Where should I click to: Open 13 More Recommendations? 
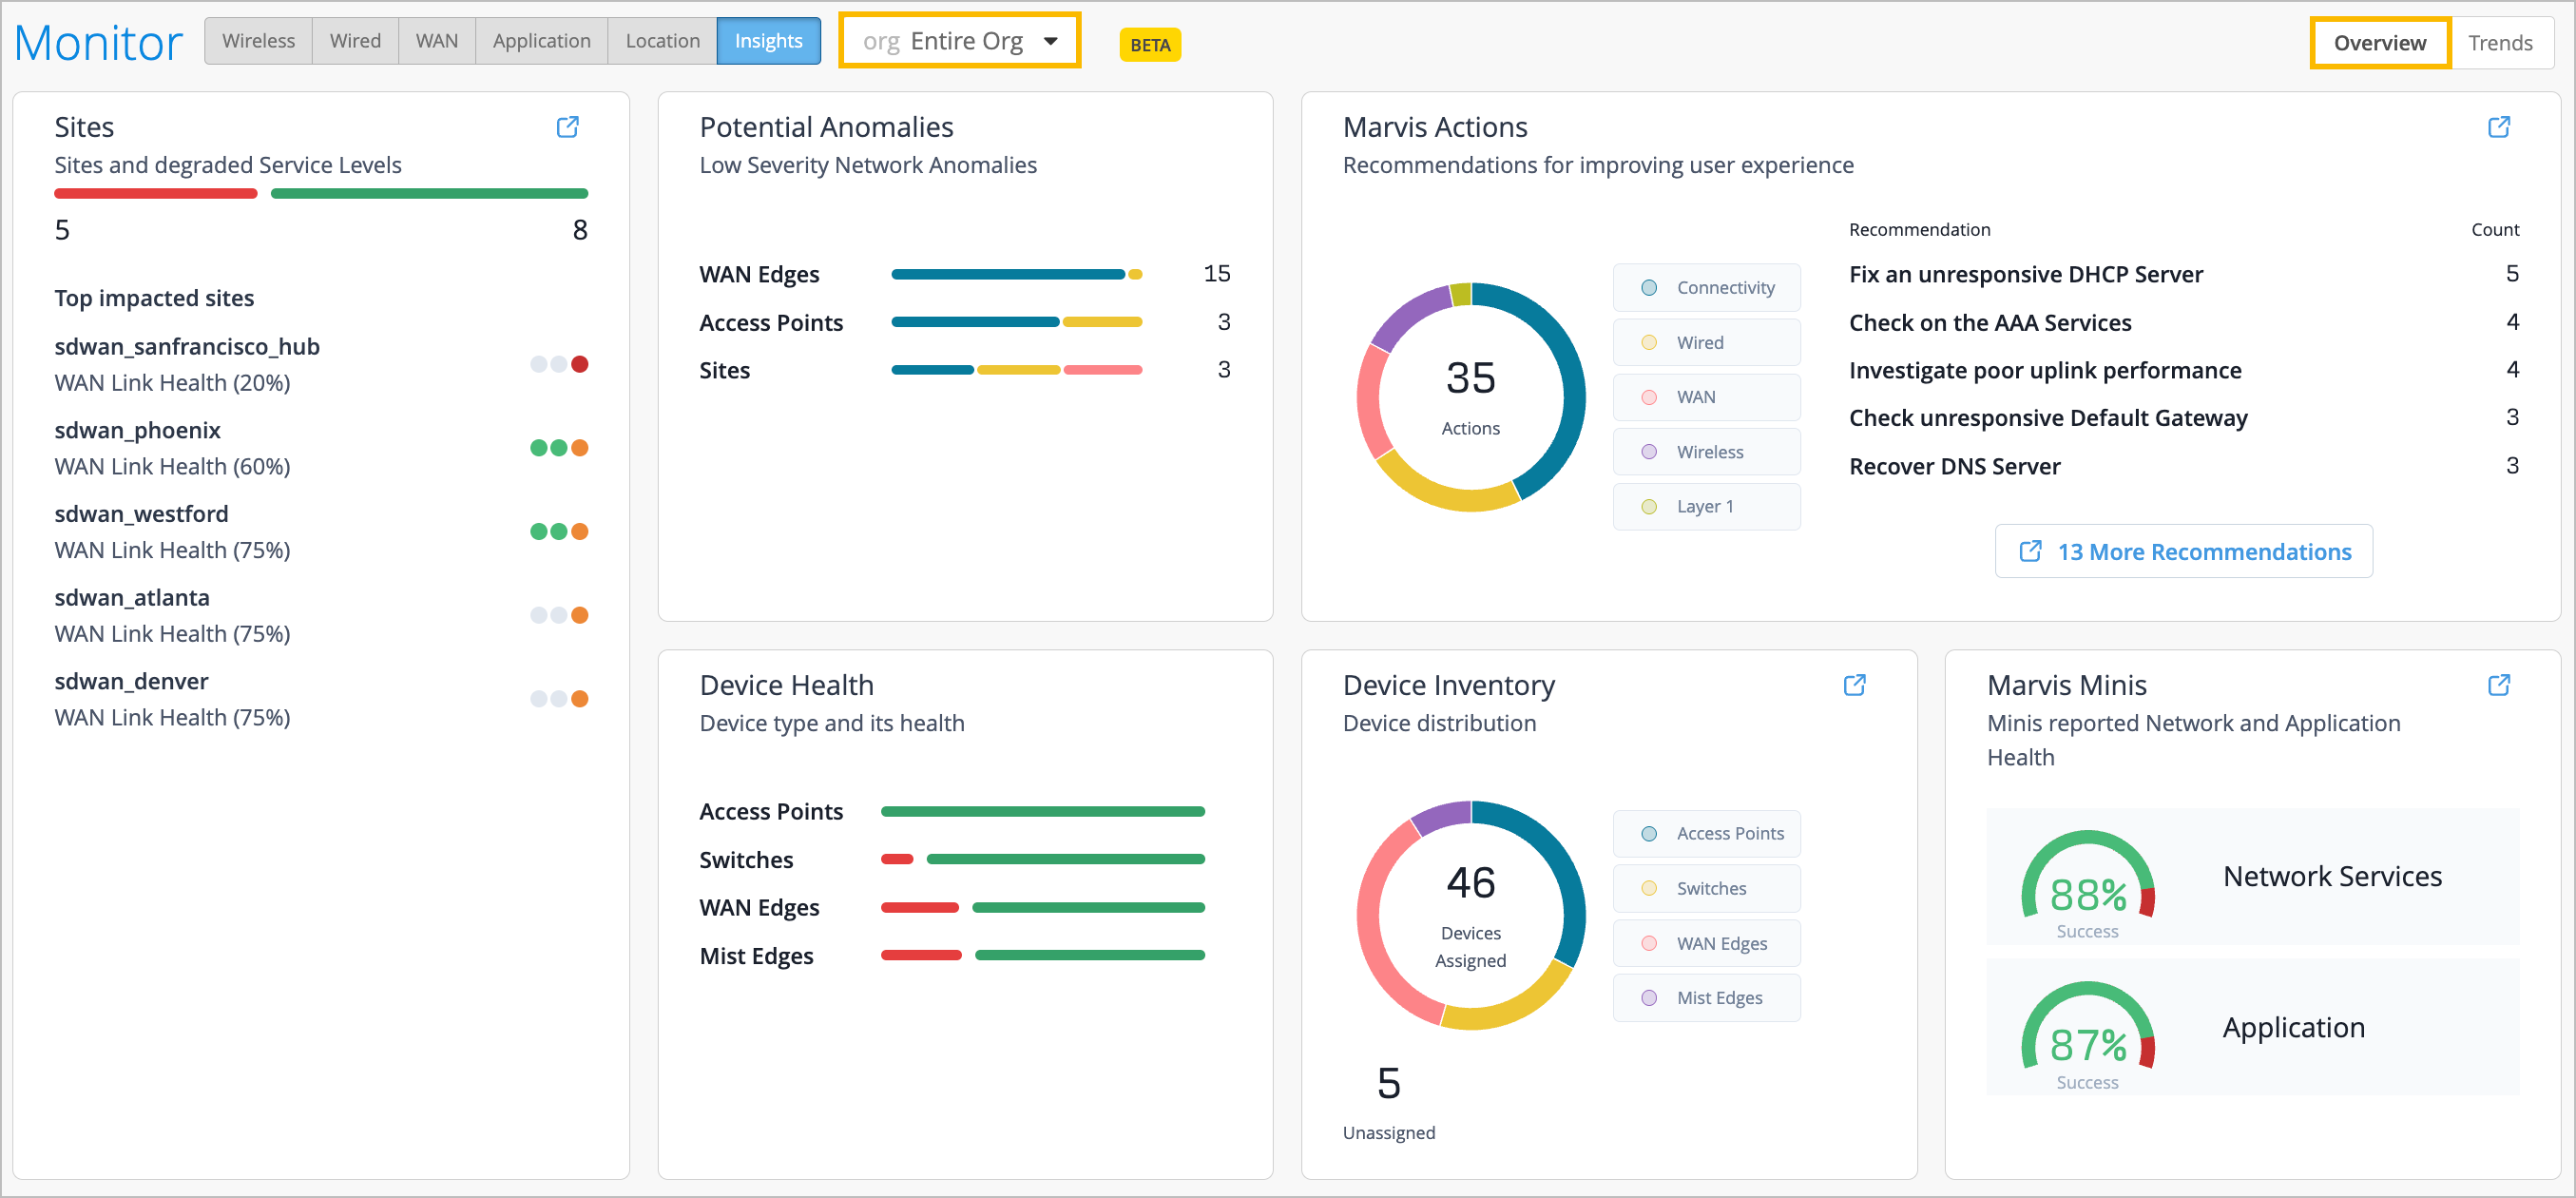(x=2183, y=551)
